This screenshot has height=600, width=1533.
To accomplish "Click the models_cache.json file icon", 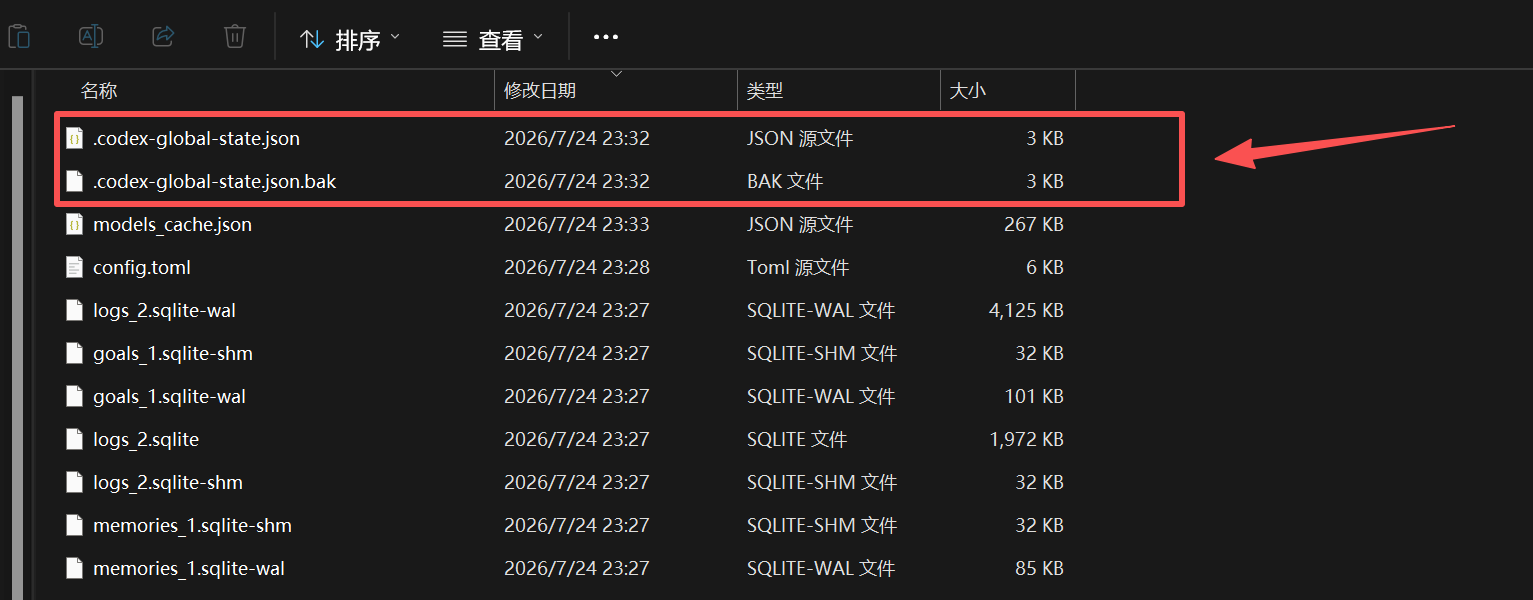I will (74, 224).
